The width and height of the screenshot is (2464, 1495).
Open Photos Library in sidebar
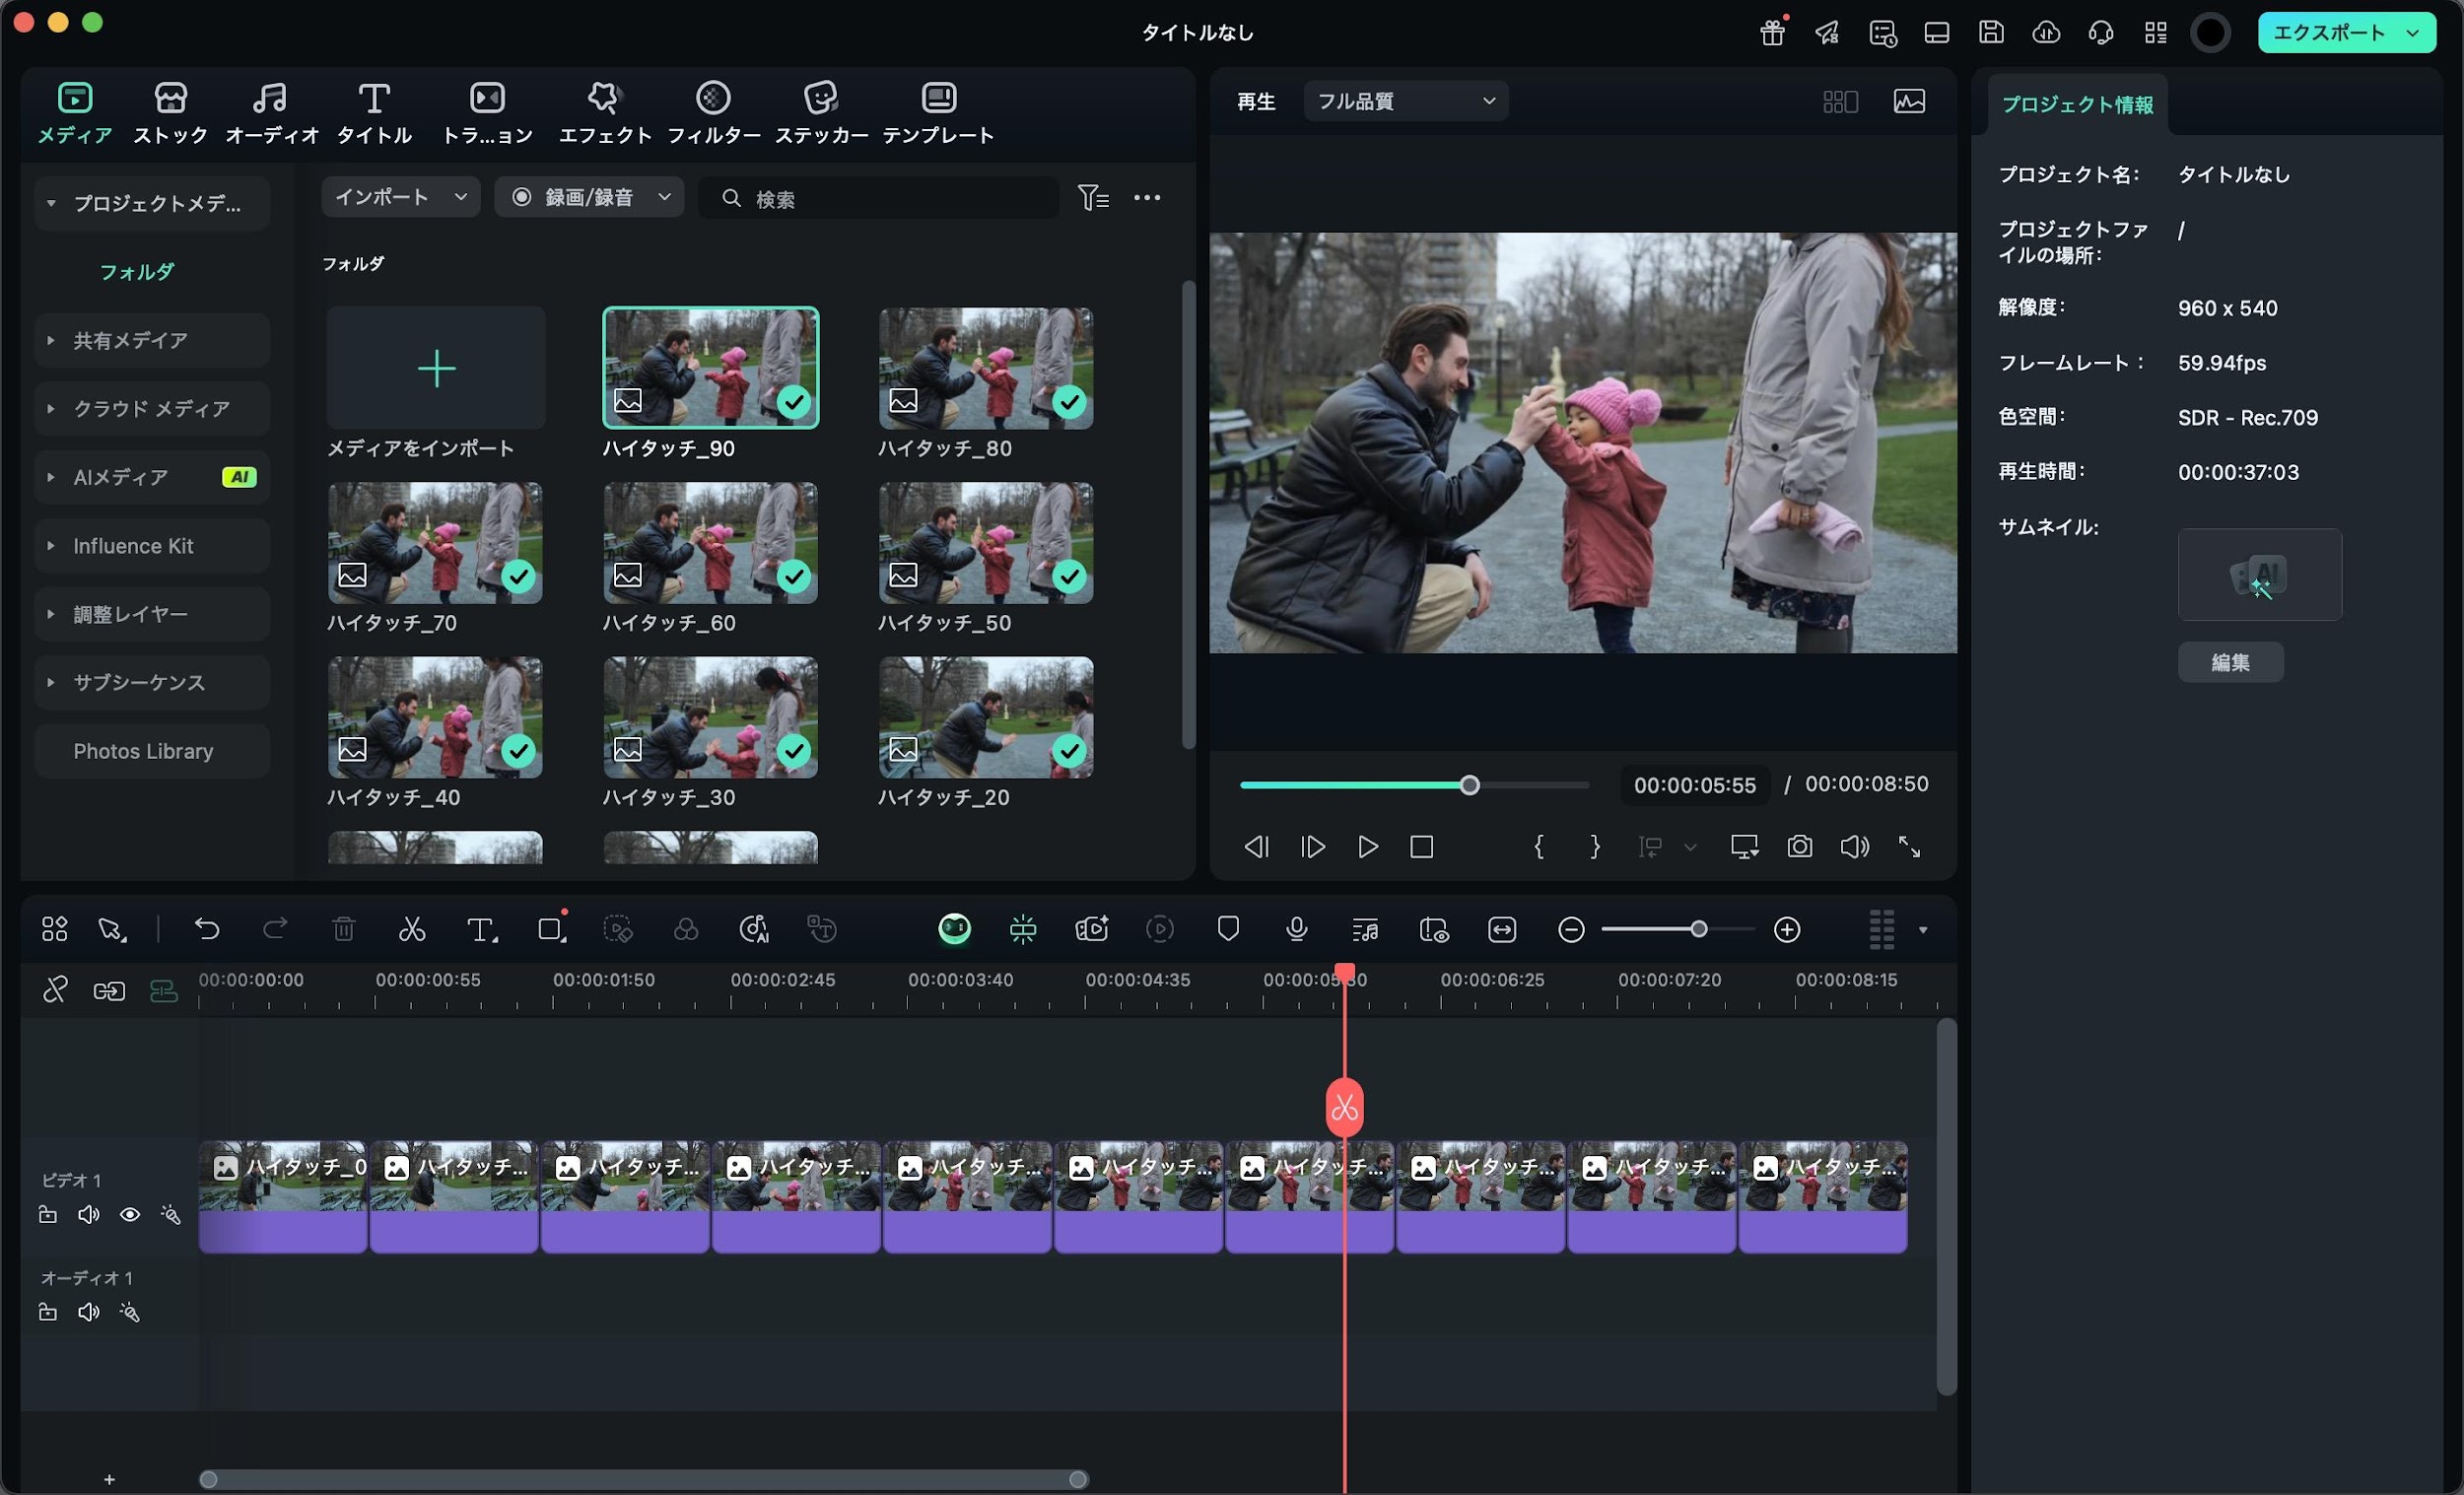[152, 751]
